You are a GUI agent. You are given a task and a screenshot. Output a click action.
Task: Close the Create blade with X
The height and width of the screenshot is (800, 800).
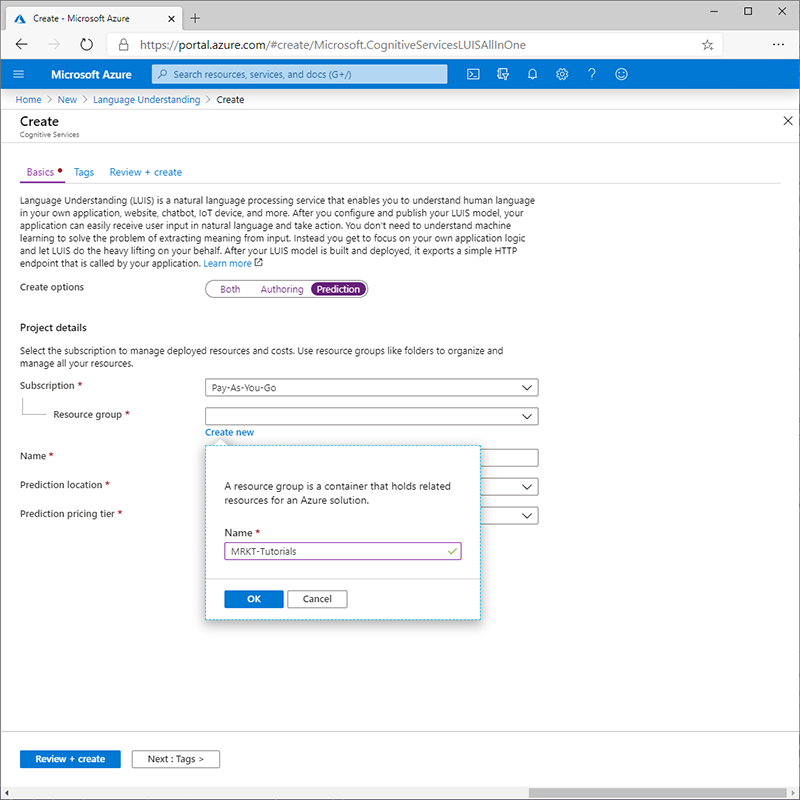coord(788,121)
